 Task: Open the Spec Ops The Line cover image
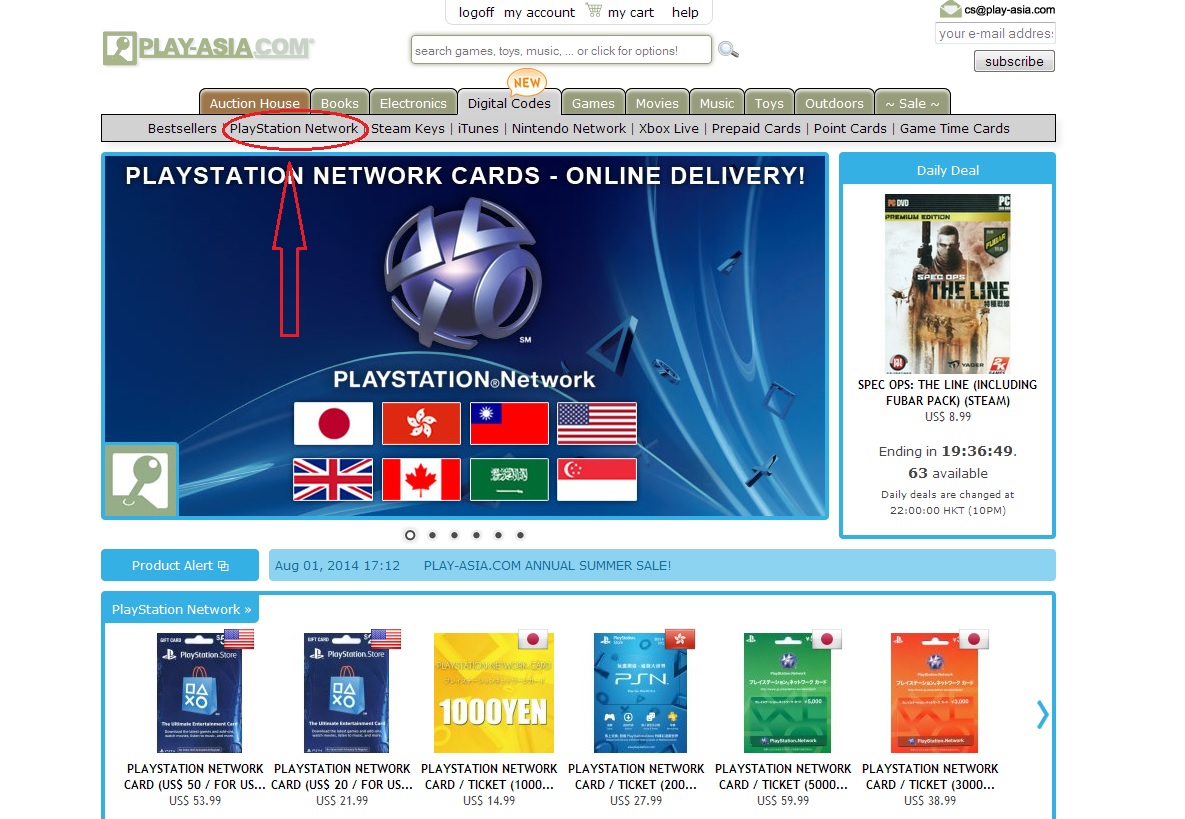(947, 284)
